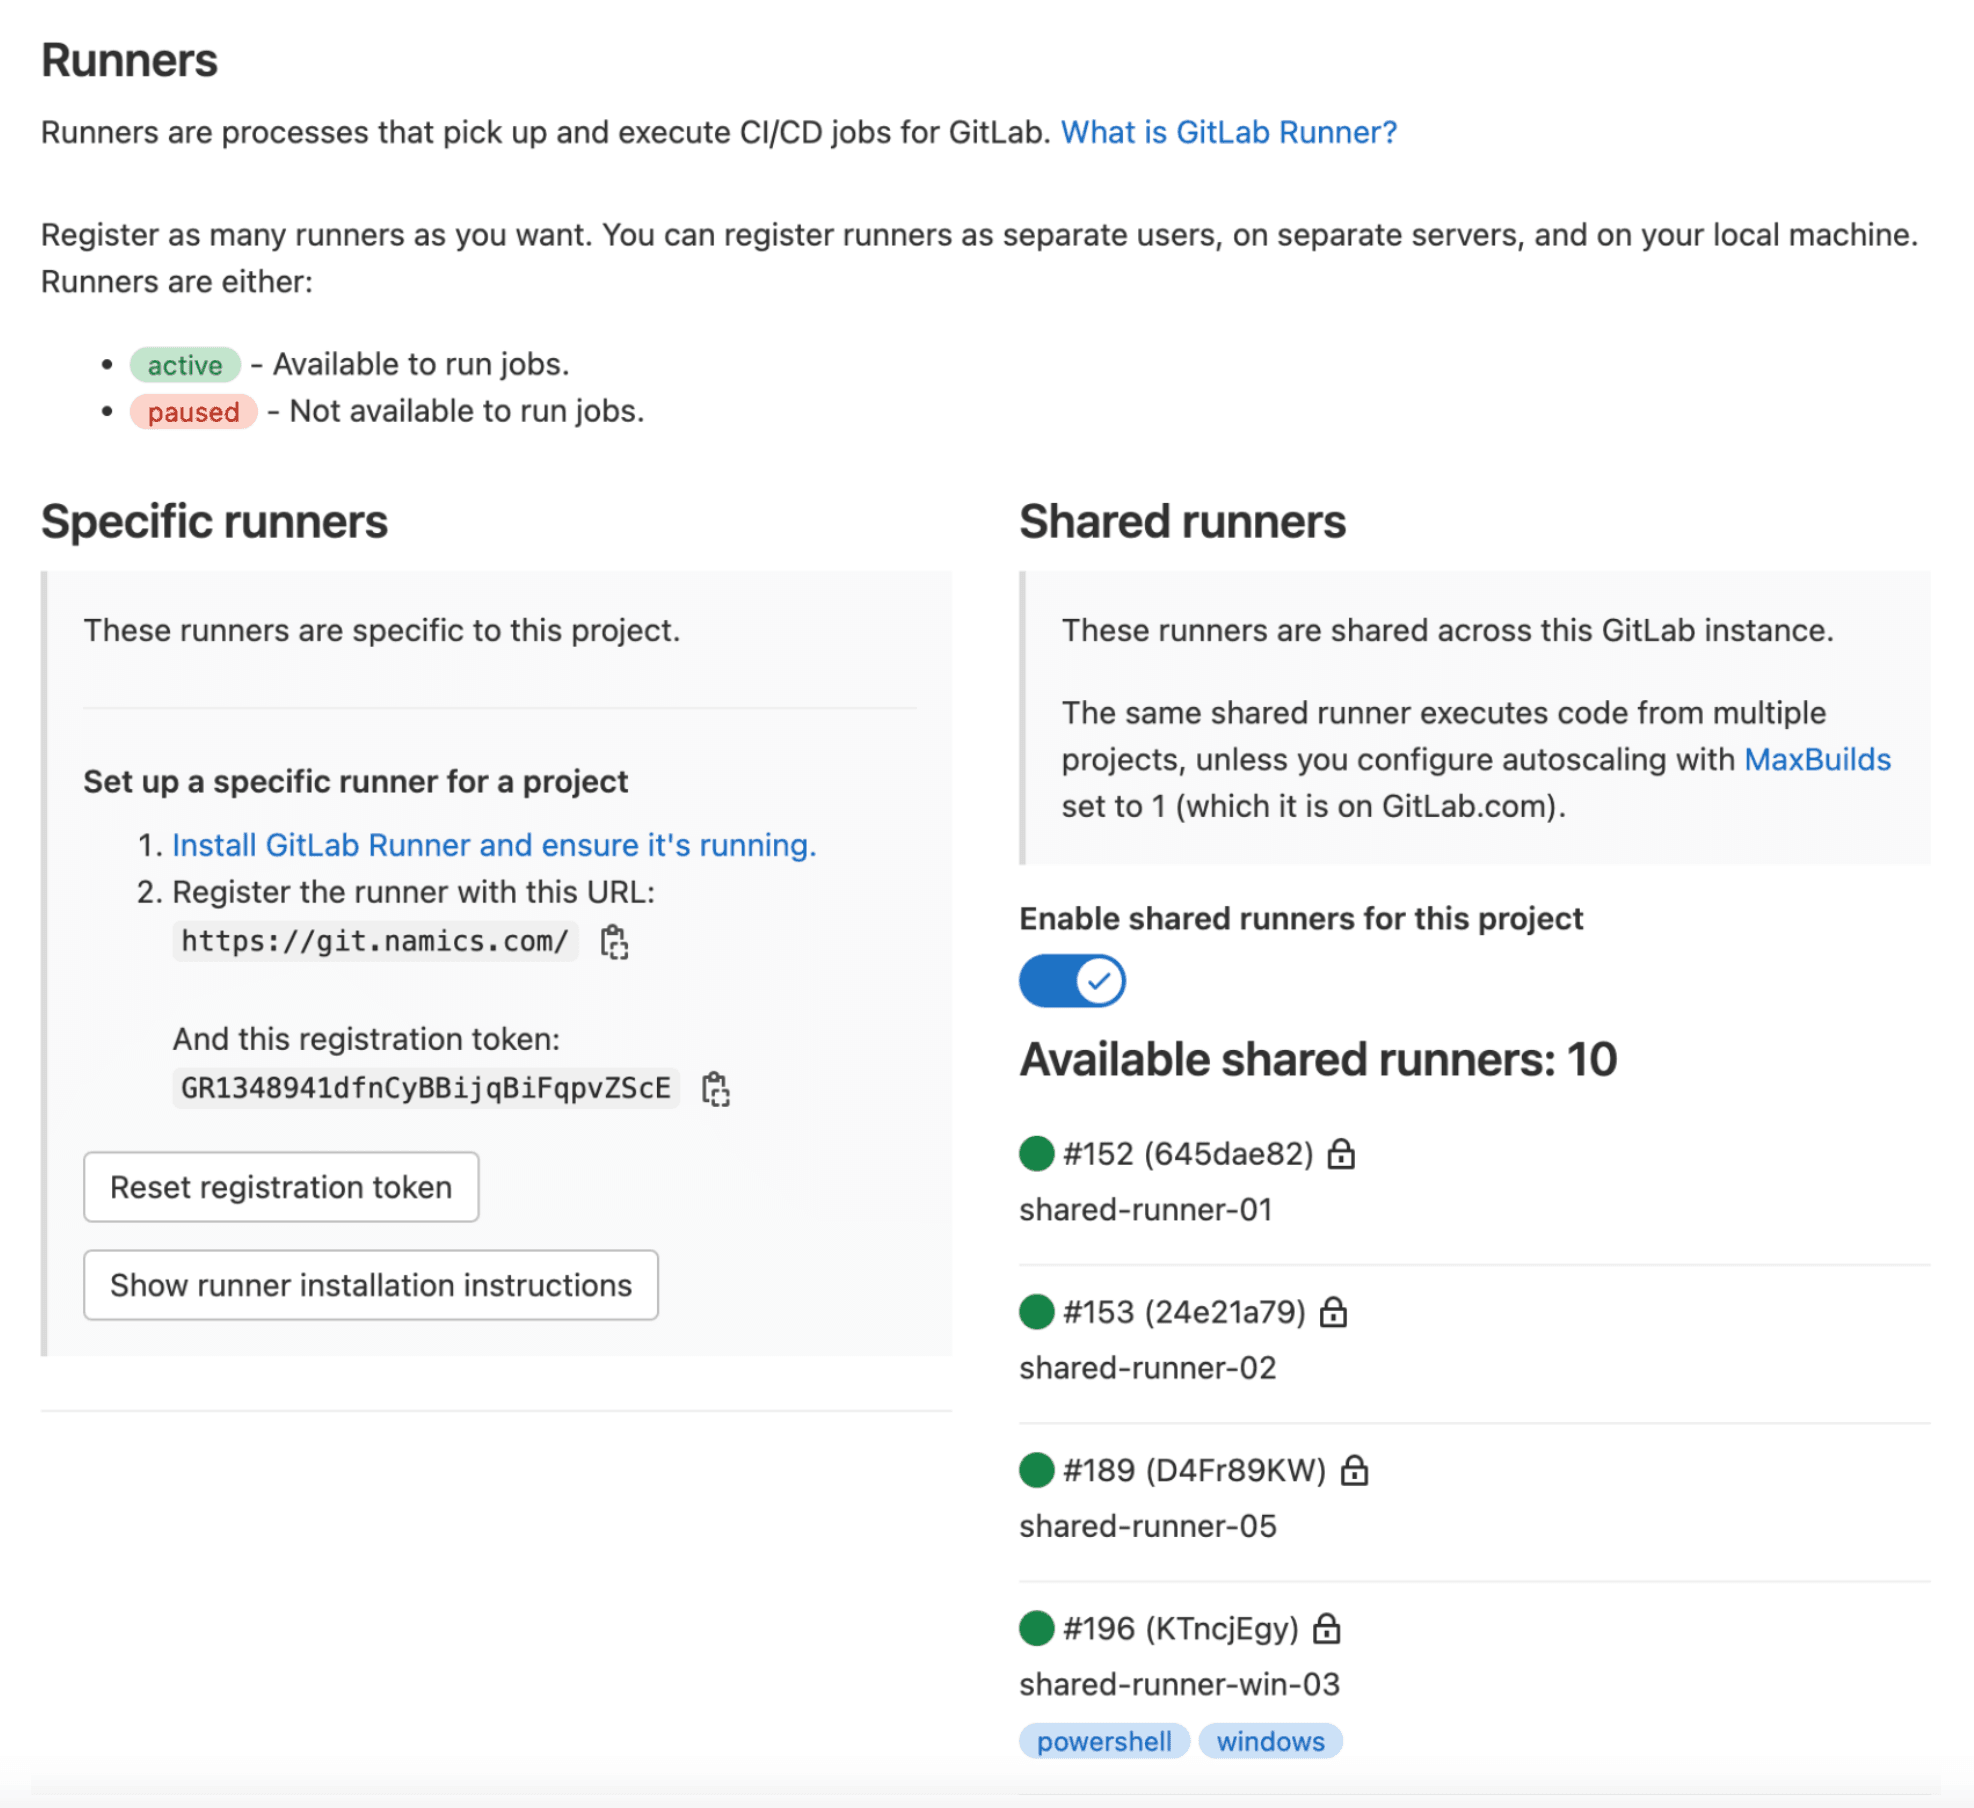Click lock icon next to runner #152
1974x1808 pixels.
1341,1154
